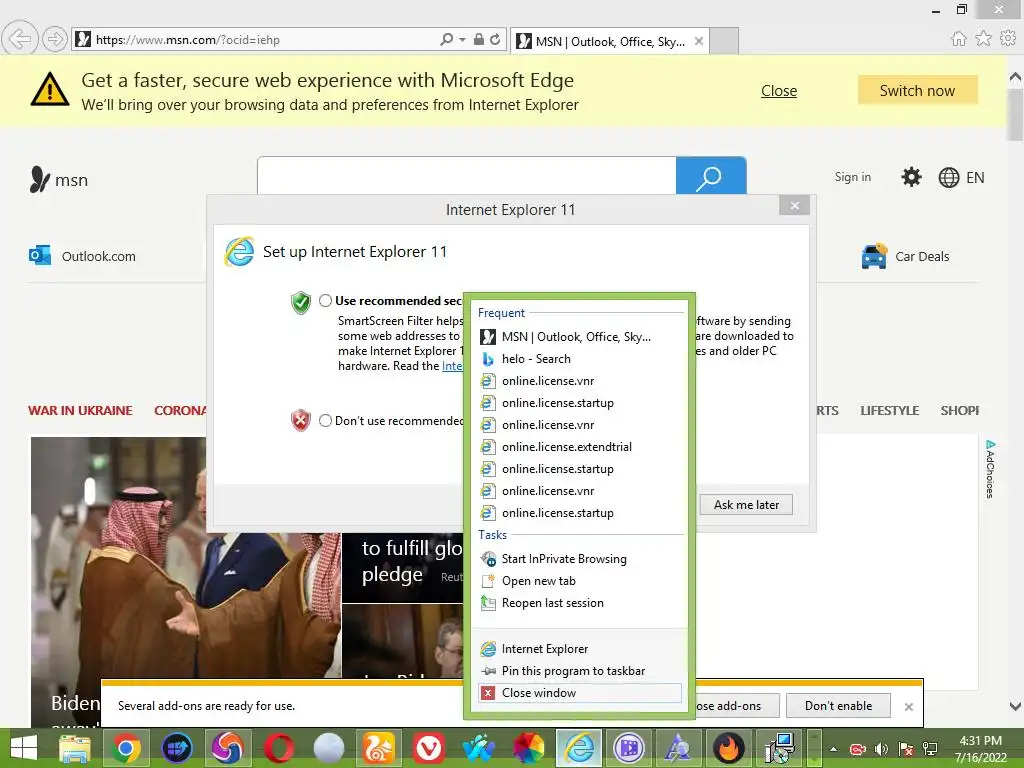Open WAR IN UKRAINE news category
The image size is (1024, 768).
pos(80,411)
